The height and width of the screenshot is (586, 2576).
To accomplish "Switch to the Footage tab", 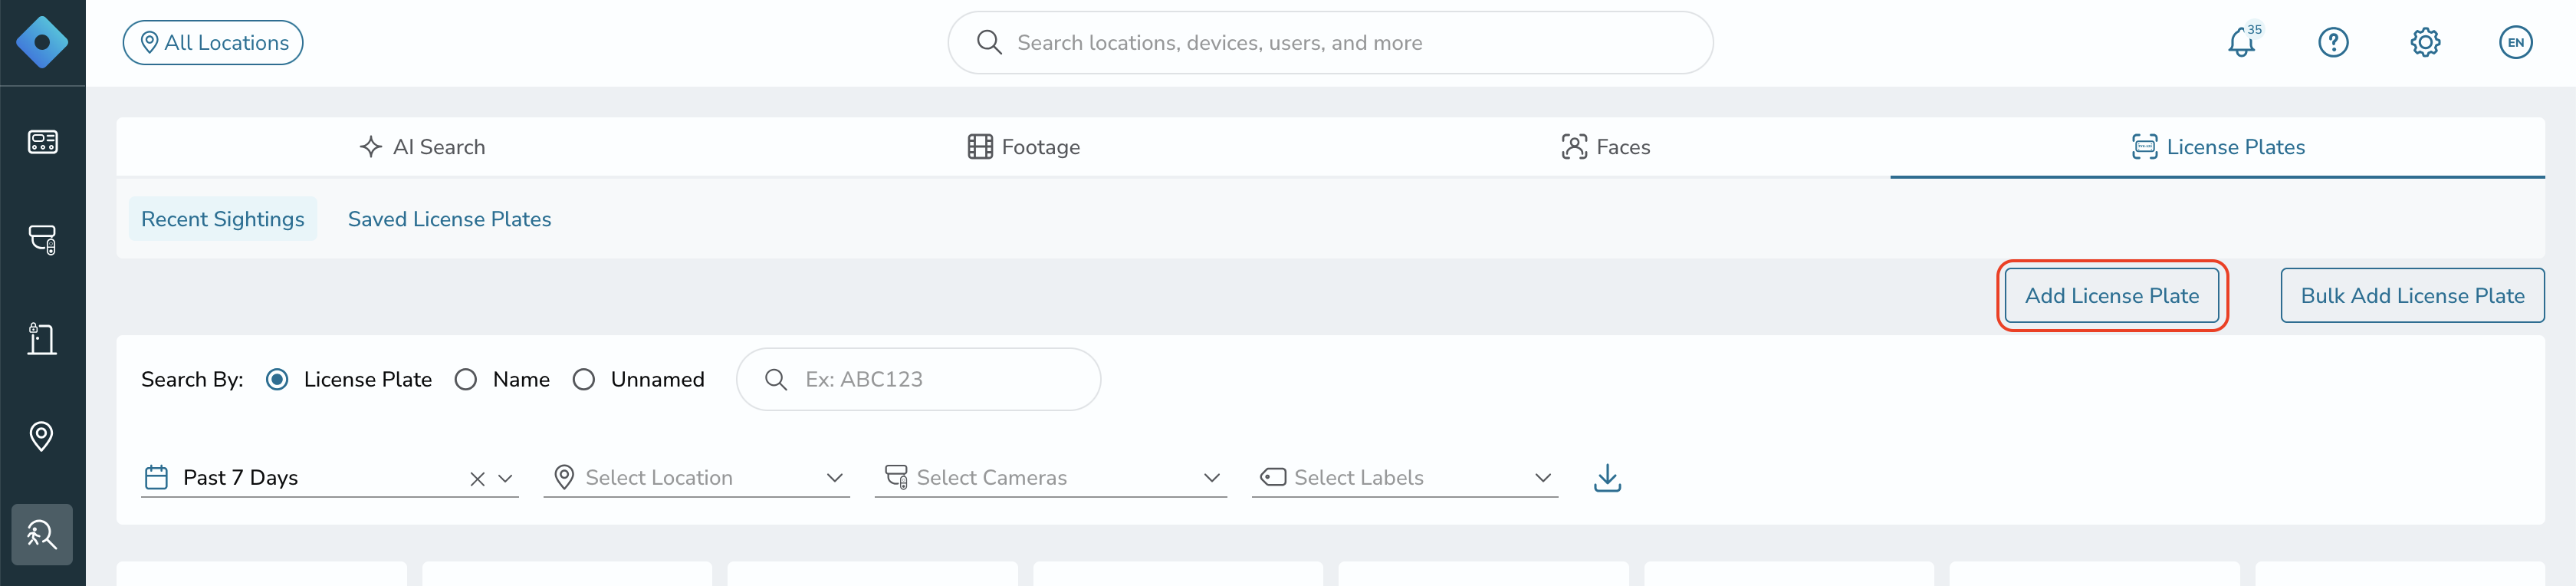I will tap(1024, 147).
